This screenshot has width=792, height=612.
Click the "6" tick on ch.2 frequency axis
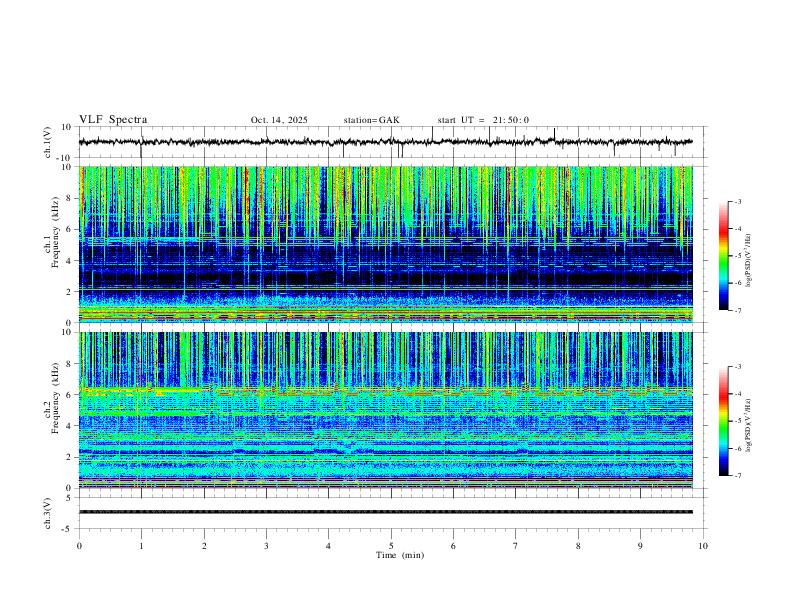coord(70,395)
